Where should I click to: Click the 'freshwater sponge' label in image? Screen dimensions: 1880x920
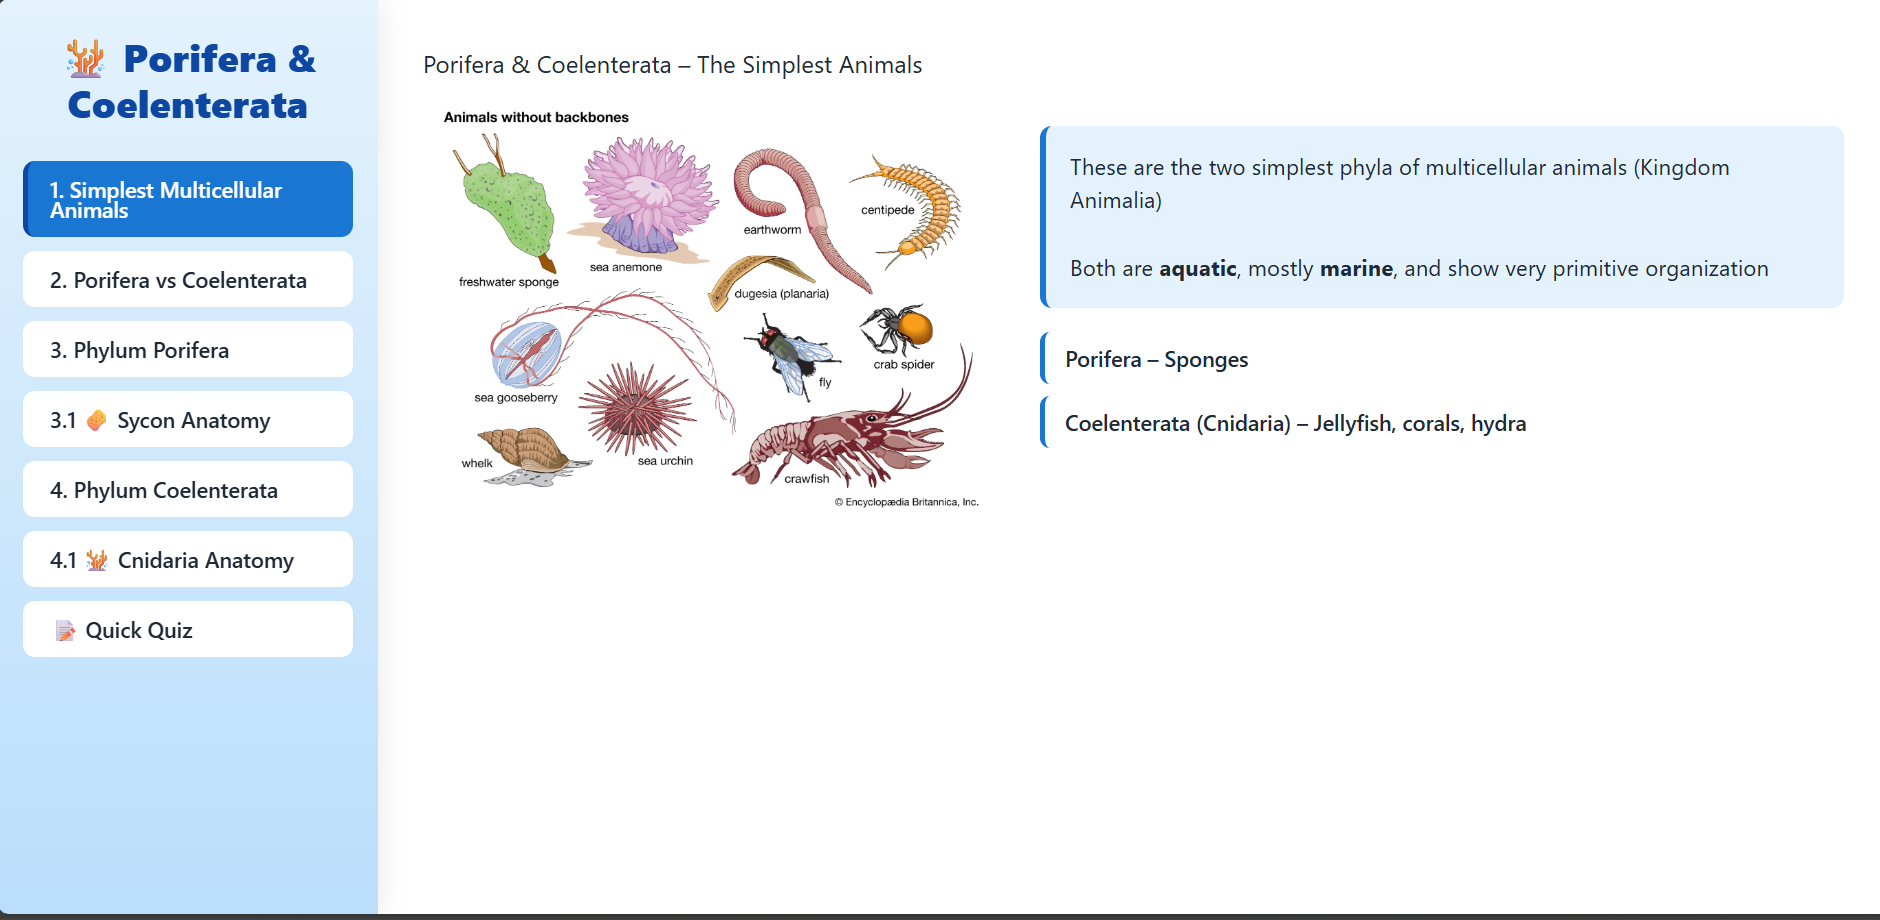click(x=509, y=282)
